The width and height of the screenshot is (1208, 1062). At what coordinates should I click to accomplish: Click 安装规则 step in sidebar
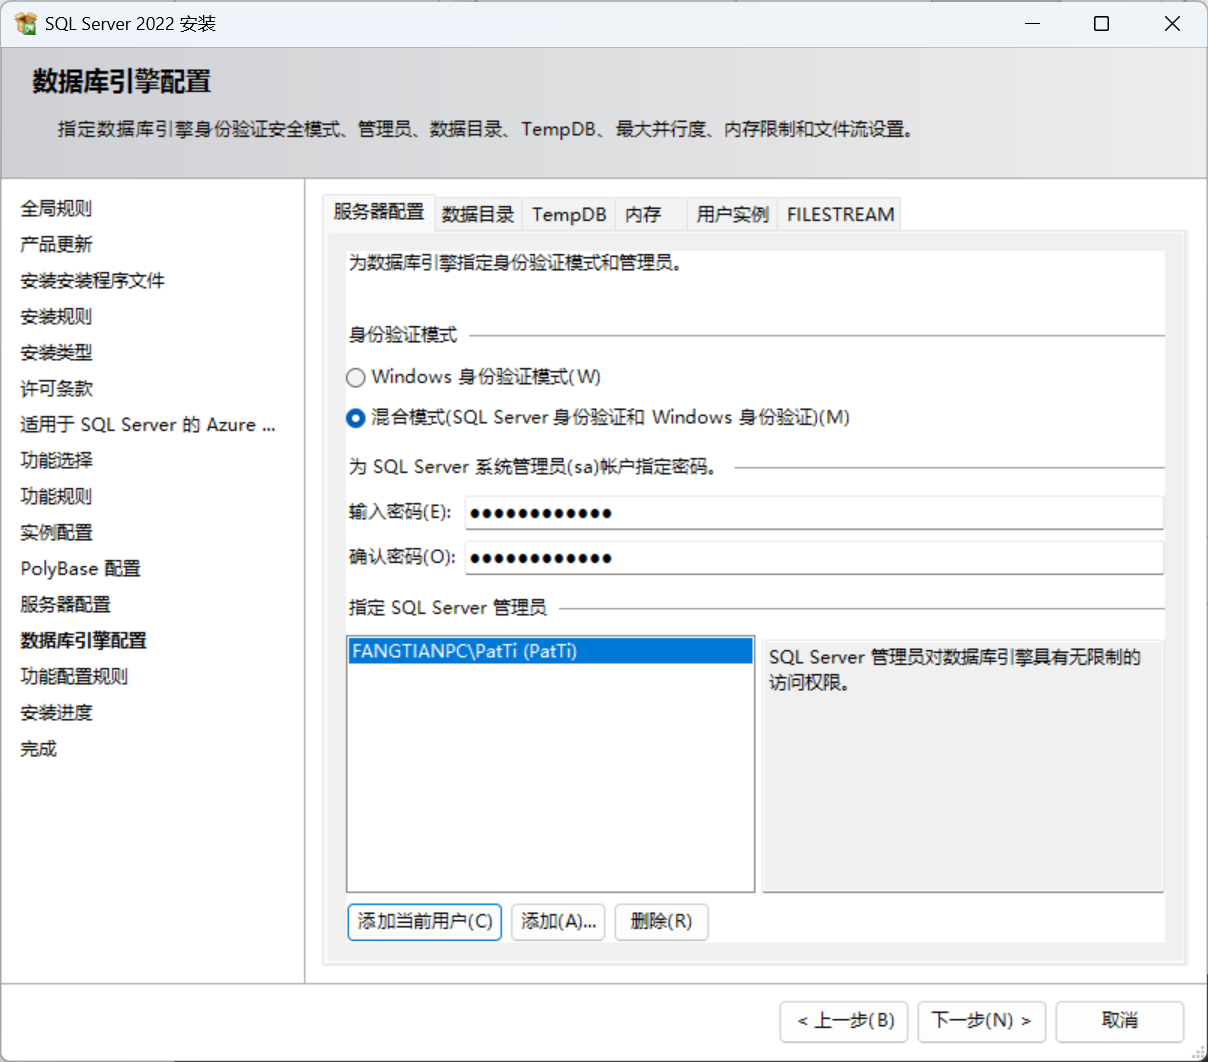pos(56,316)
